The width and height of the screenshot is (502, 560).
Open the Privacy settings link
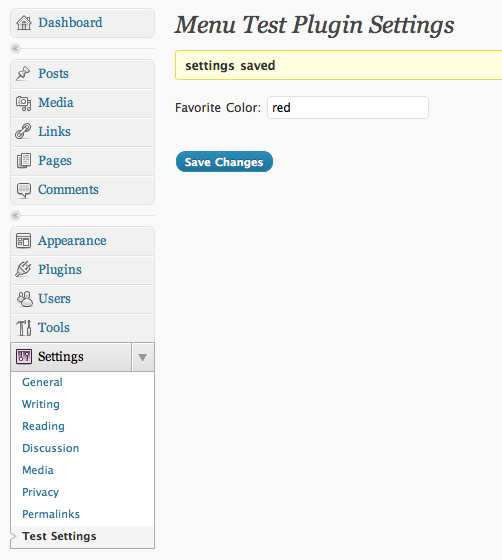[x=40, y=492]
